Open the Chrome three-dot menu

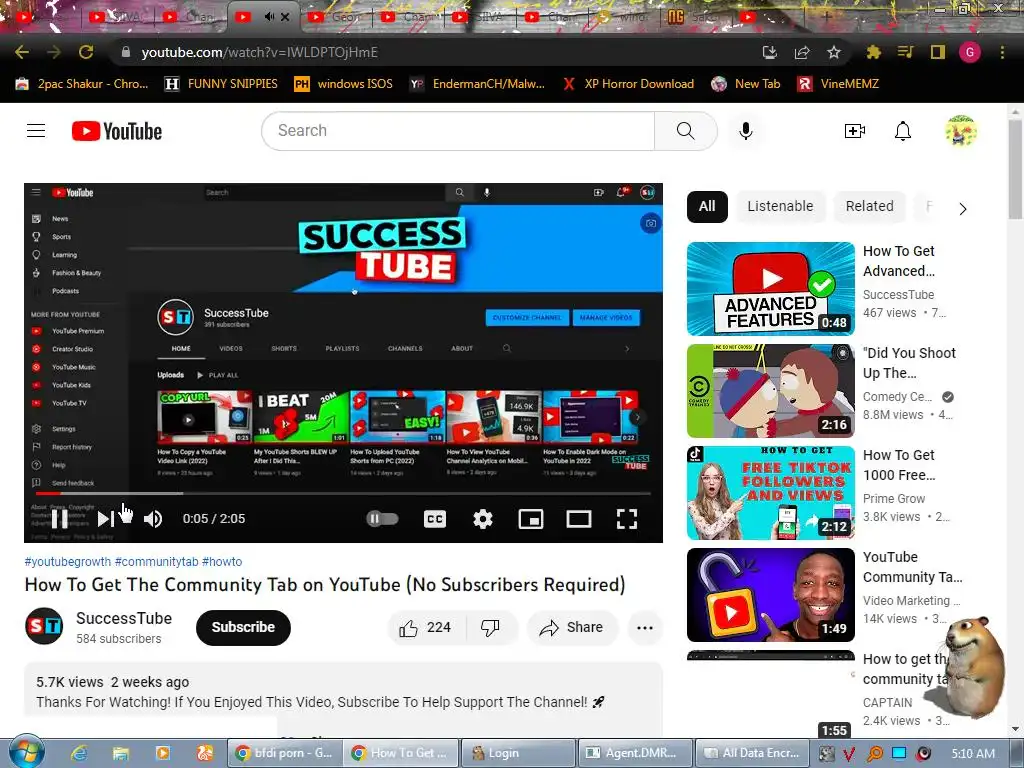(x=1002, y=52)
